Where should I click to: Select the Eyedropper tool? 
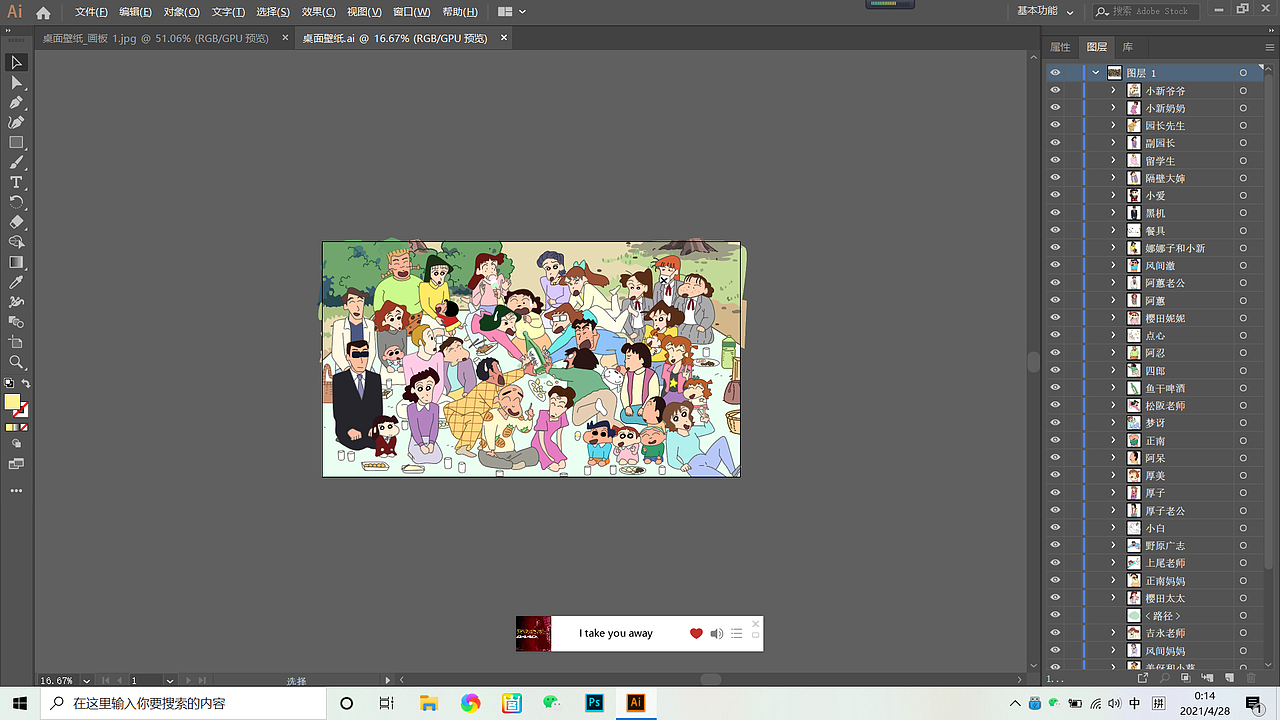click(x=16, y=282)
